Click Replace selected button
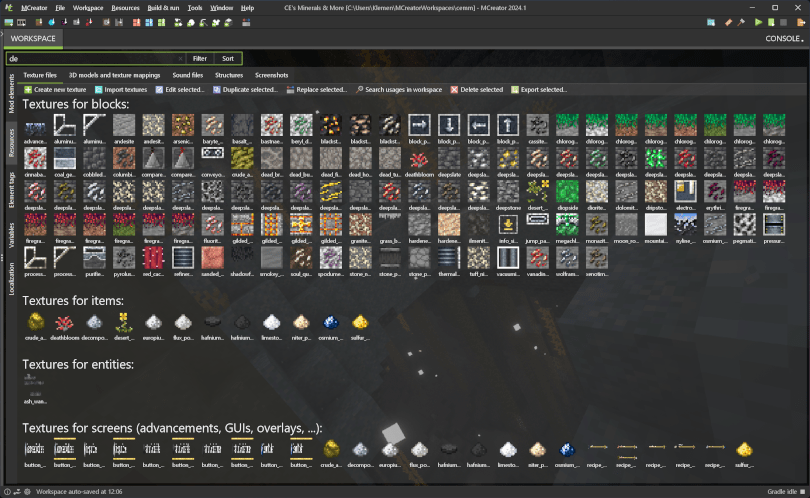The height and width of the screenshot is (498, 810). [316, 89]
